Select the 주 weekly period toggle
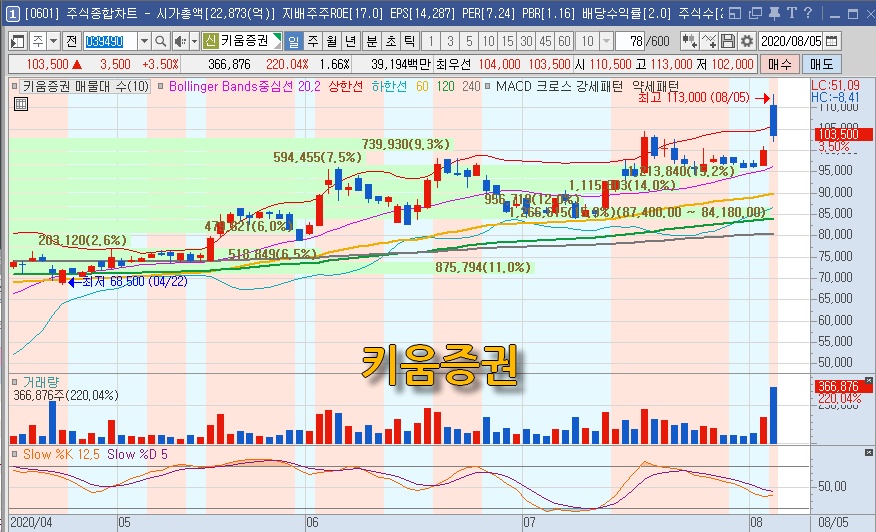Image resolution: width=876 pixels, height=532 pixels. click(x=313, y=41)
